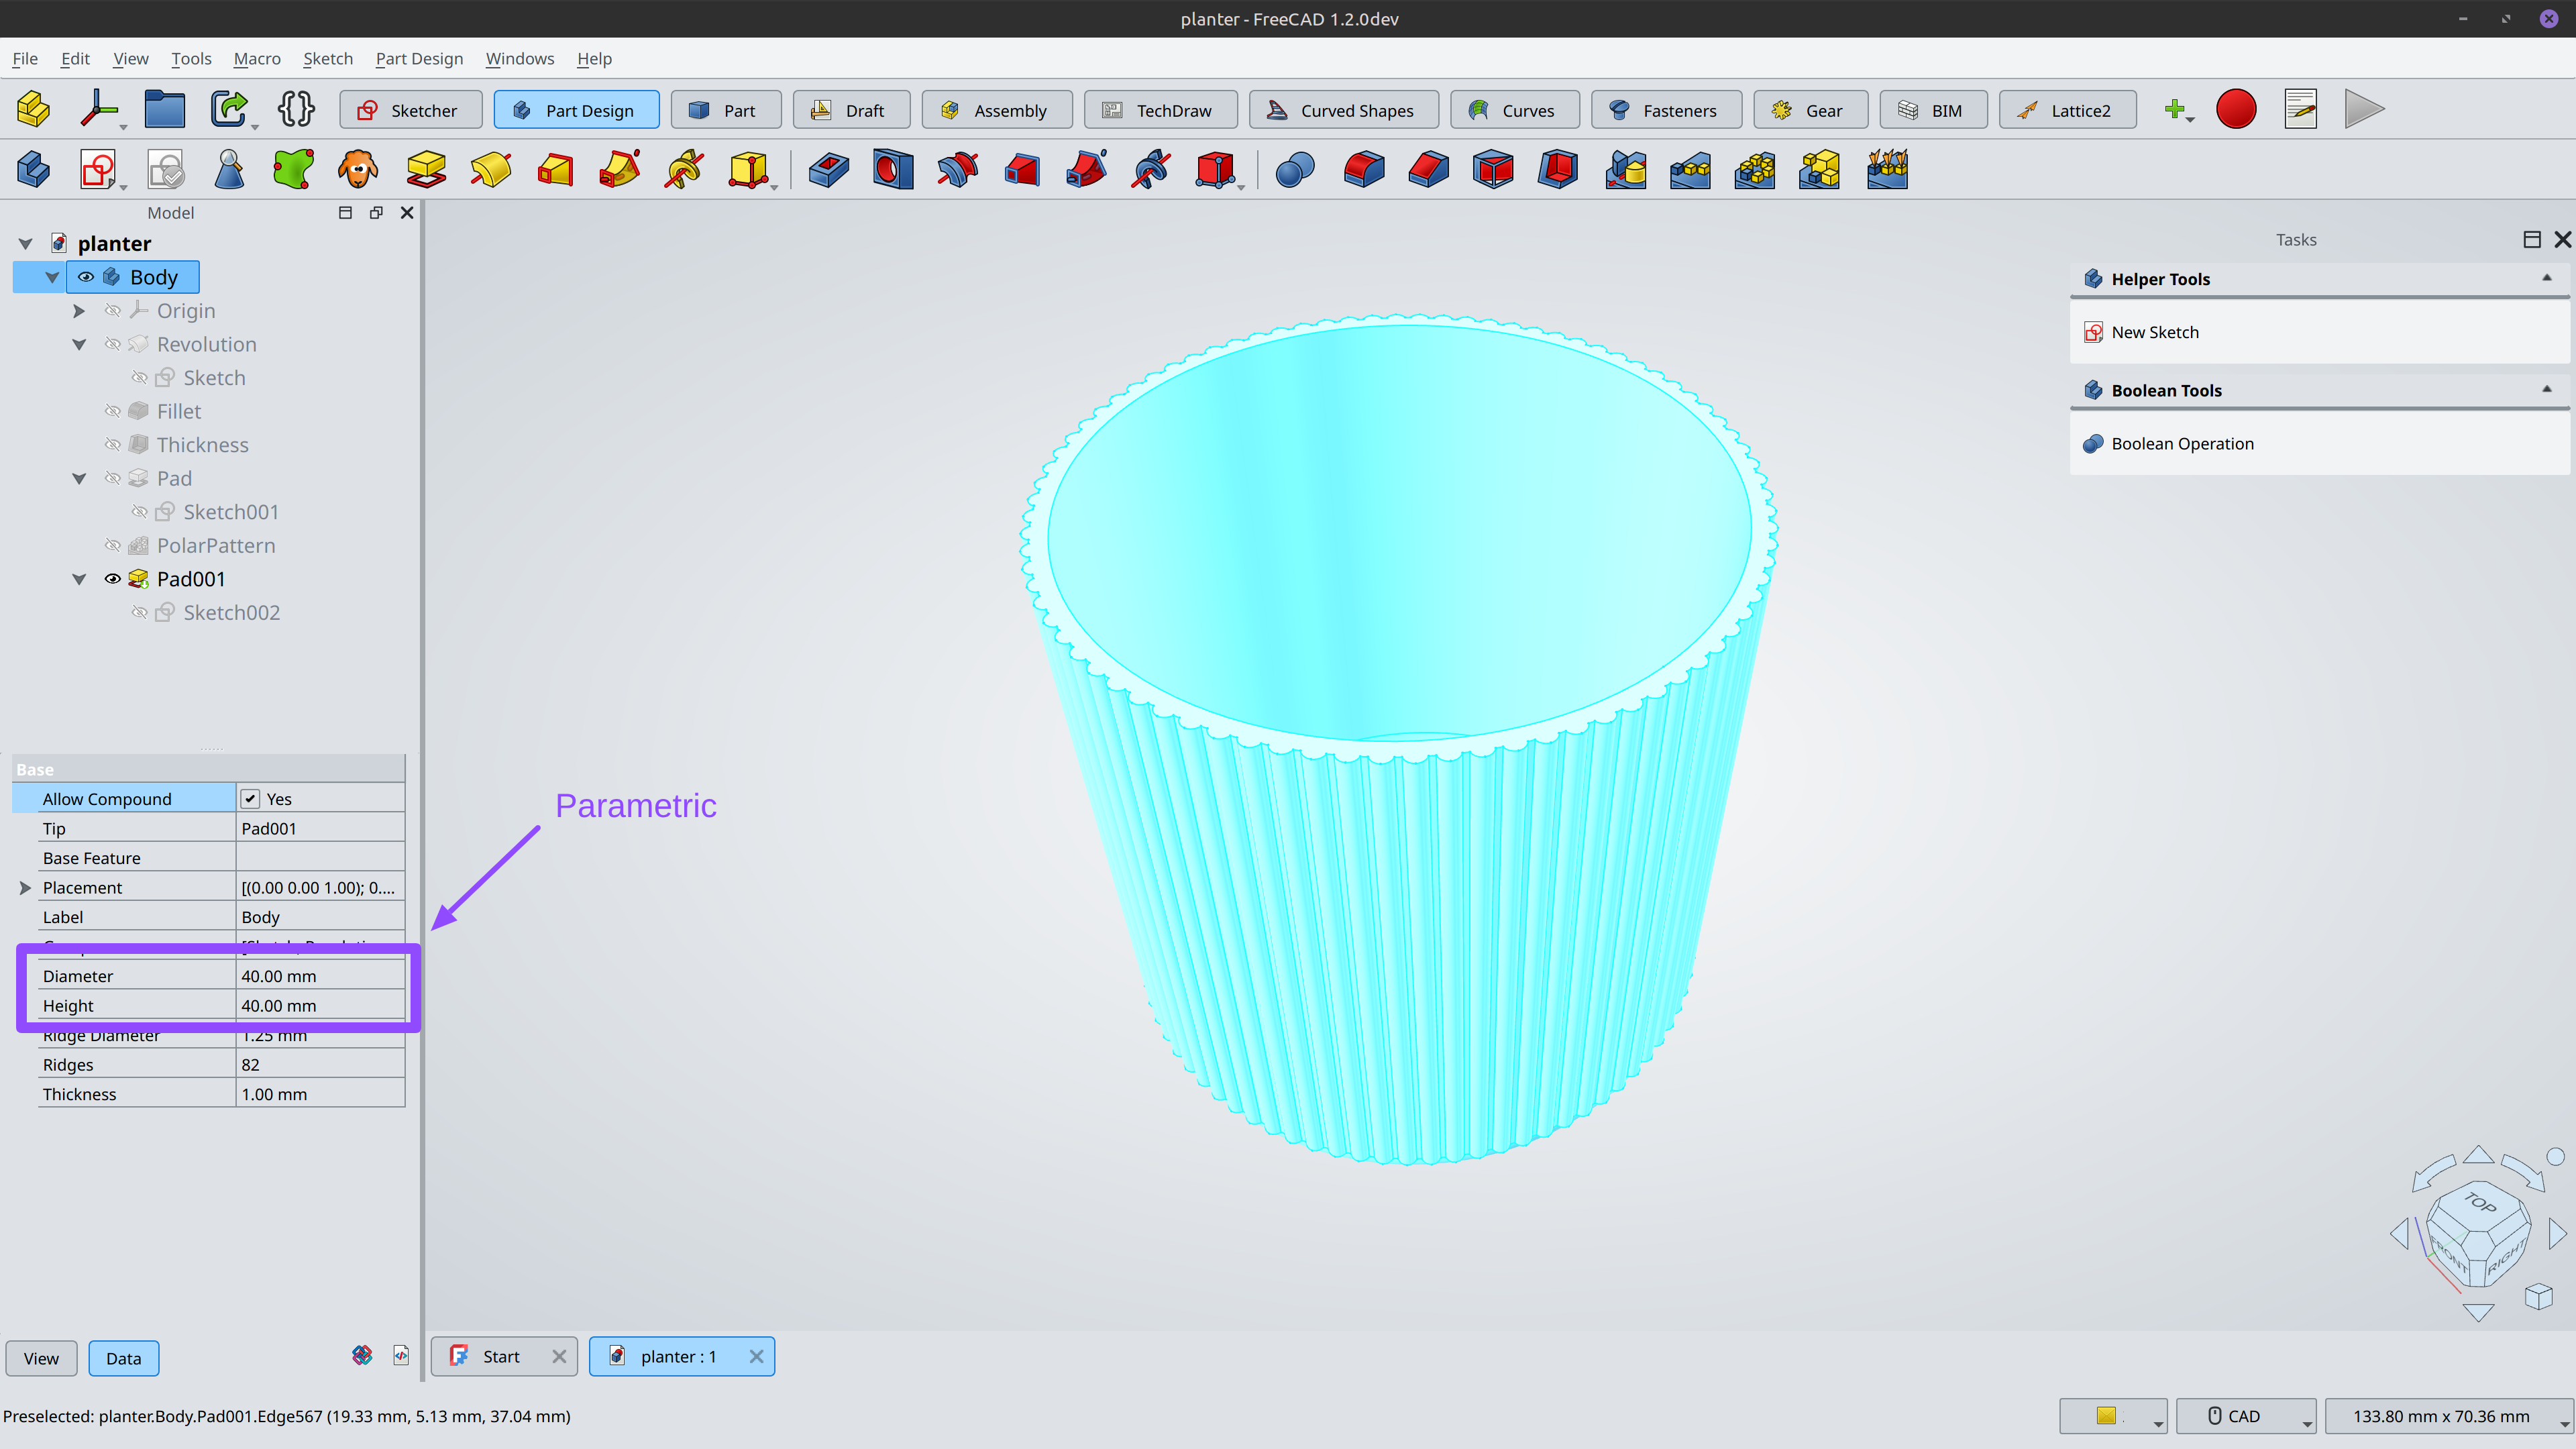
Task: Click the Fillet tool icon
Action: pyautogui.click(x=1364, y=170)
